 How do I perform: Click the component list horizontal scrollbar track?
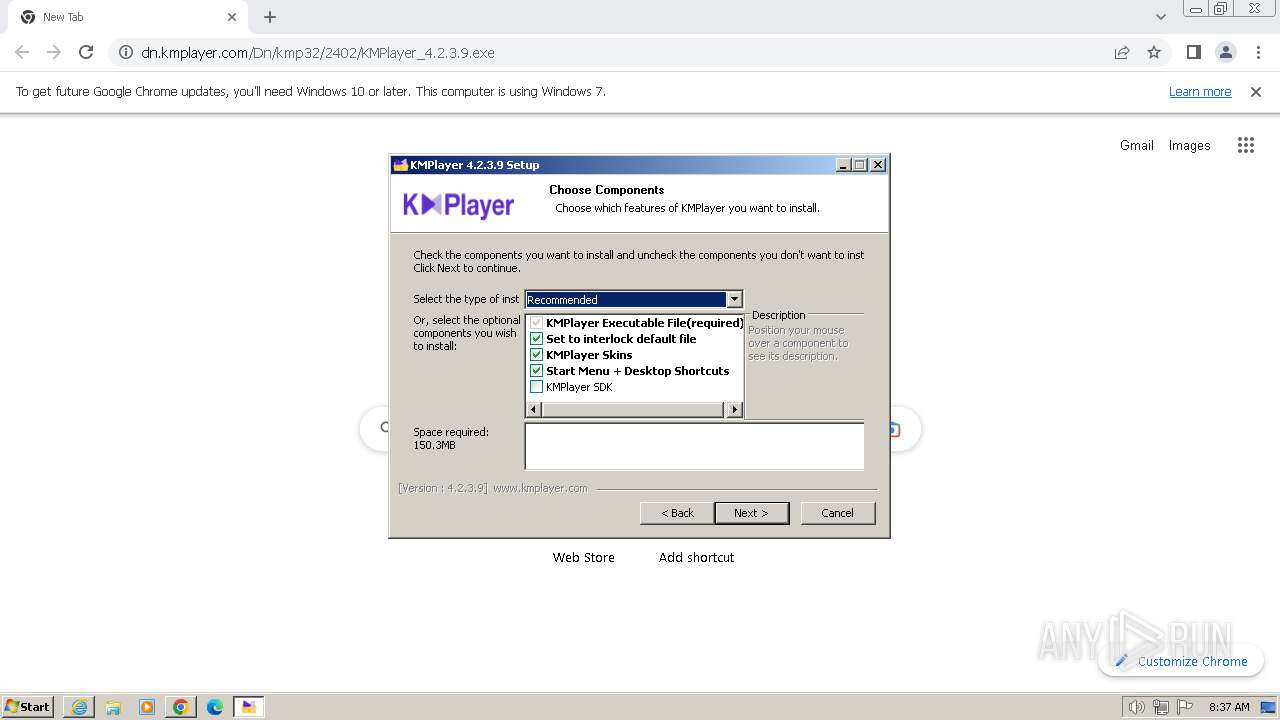coord(633,409)
